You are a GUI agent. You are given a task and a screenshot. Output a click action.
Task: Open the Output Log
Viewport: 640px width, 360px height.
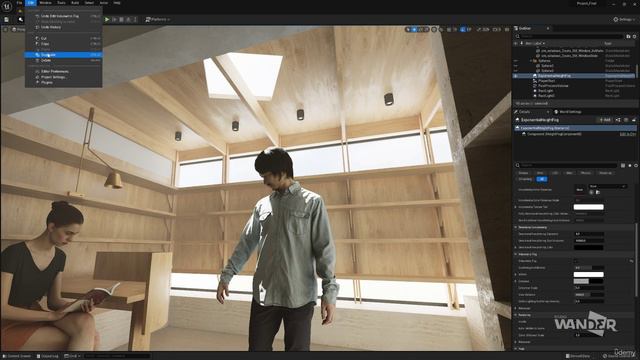[48, 356]
